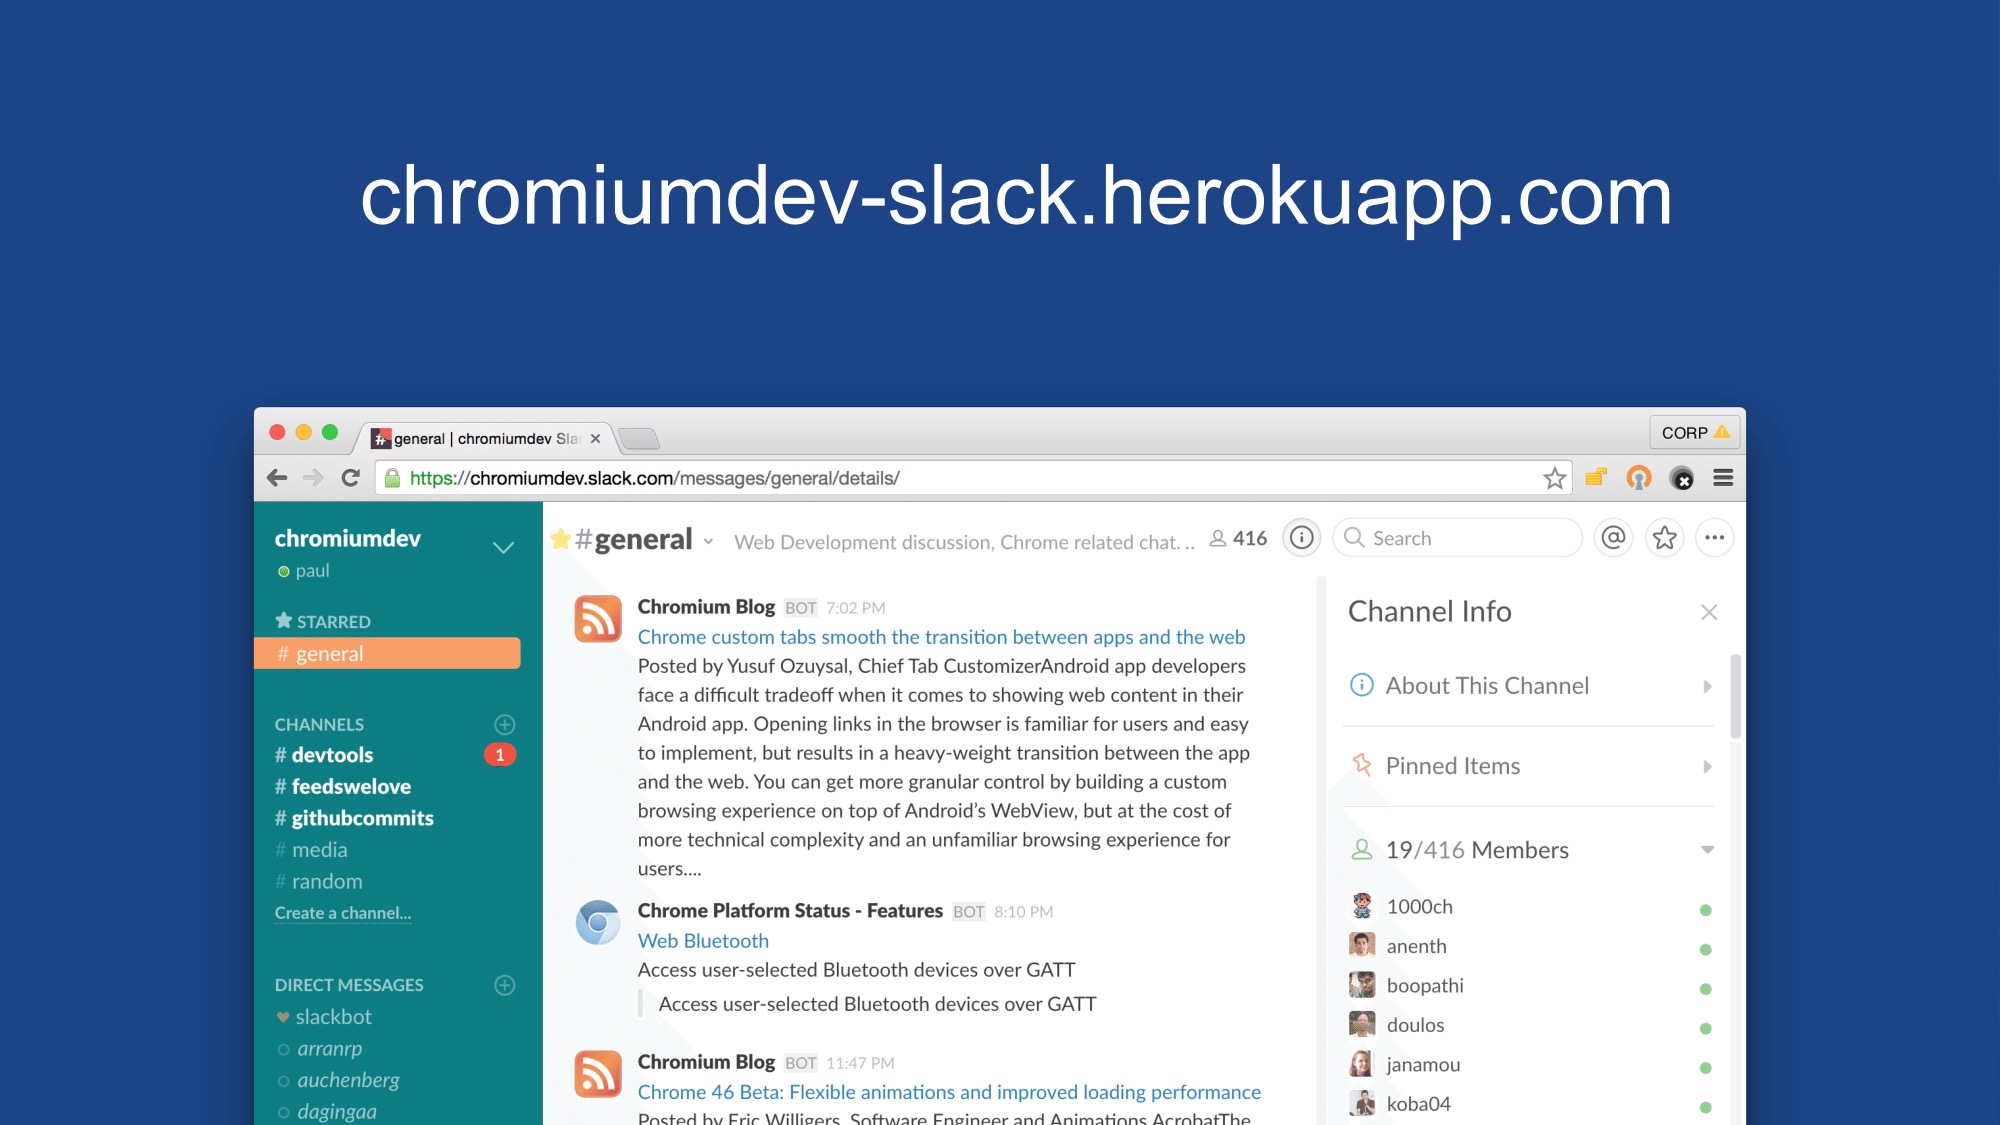
Task: Open the Web Bluetooth link
Action: [703, 941]
